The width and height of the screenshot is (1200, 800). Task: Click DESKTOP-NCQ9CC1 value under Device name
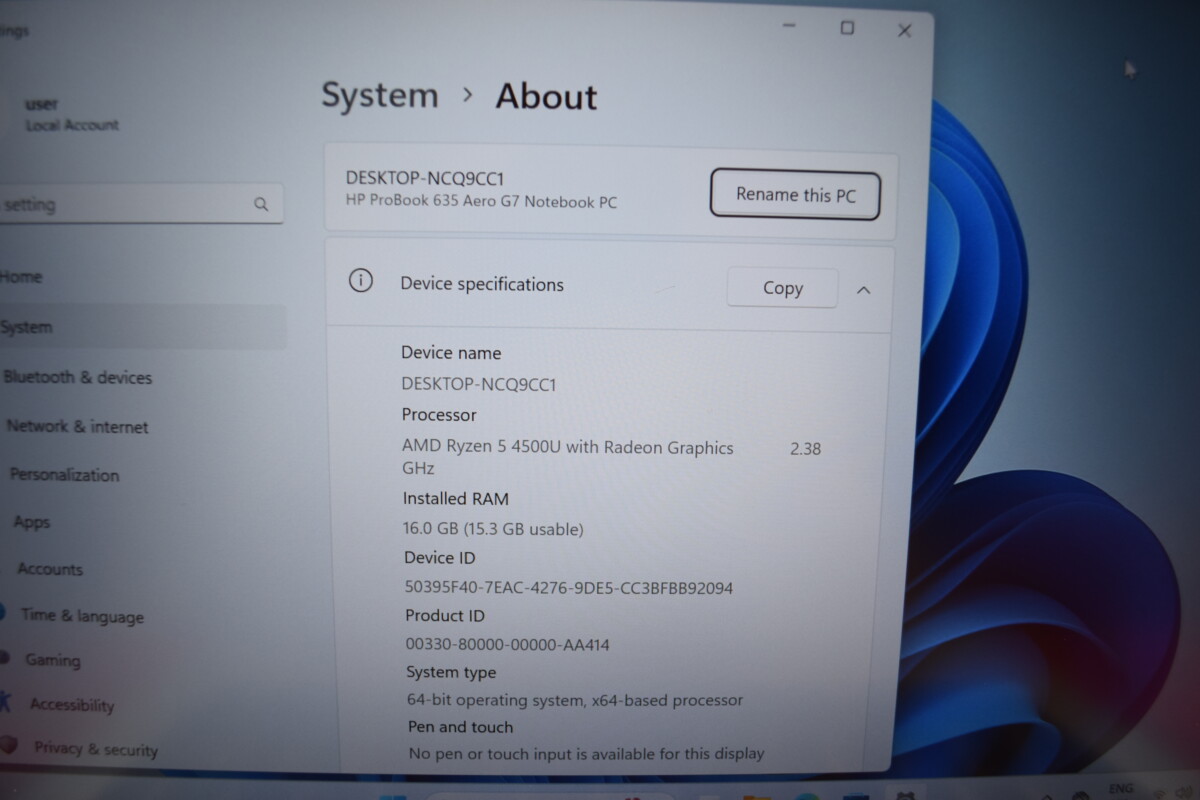(479, 384)
